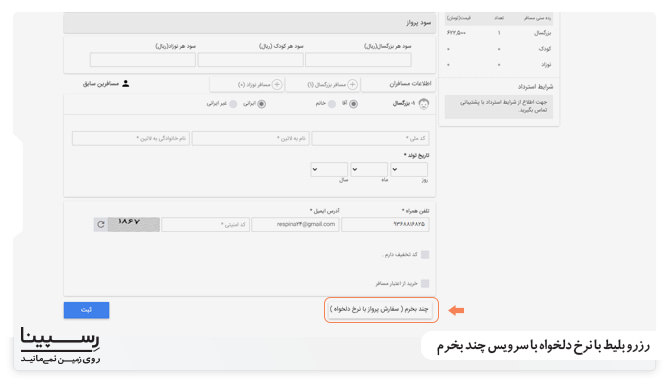The height and width of the screenshot is (385, 670).
Task: Tick the 'کد تخفیف دارم' checkbox
Action: (x=425, y=255)
